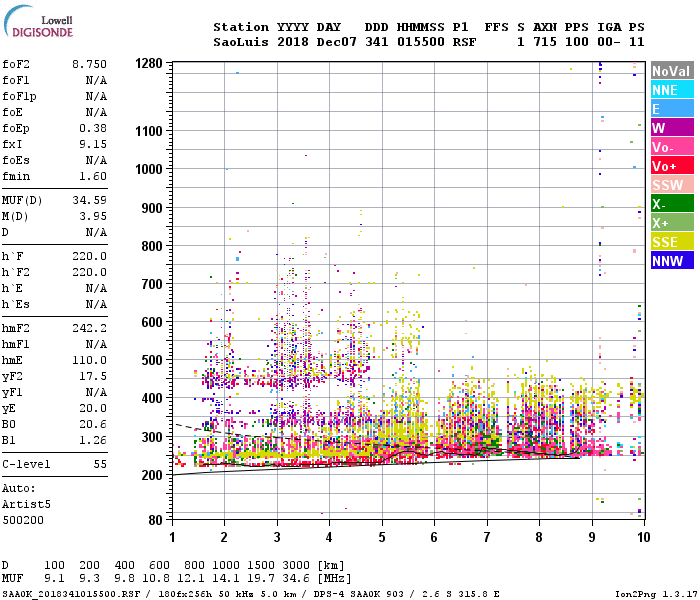Click the yE value 20.0
The image size is (700, 600).
[93, 408]
